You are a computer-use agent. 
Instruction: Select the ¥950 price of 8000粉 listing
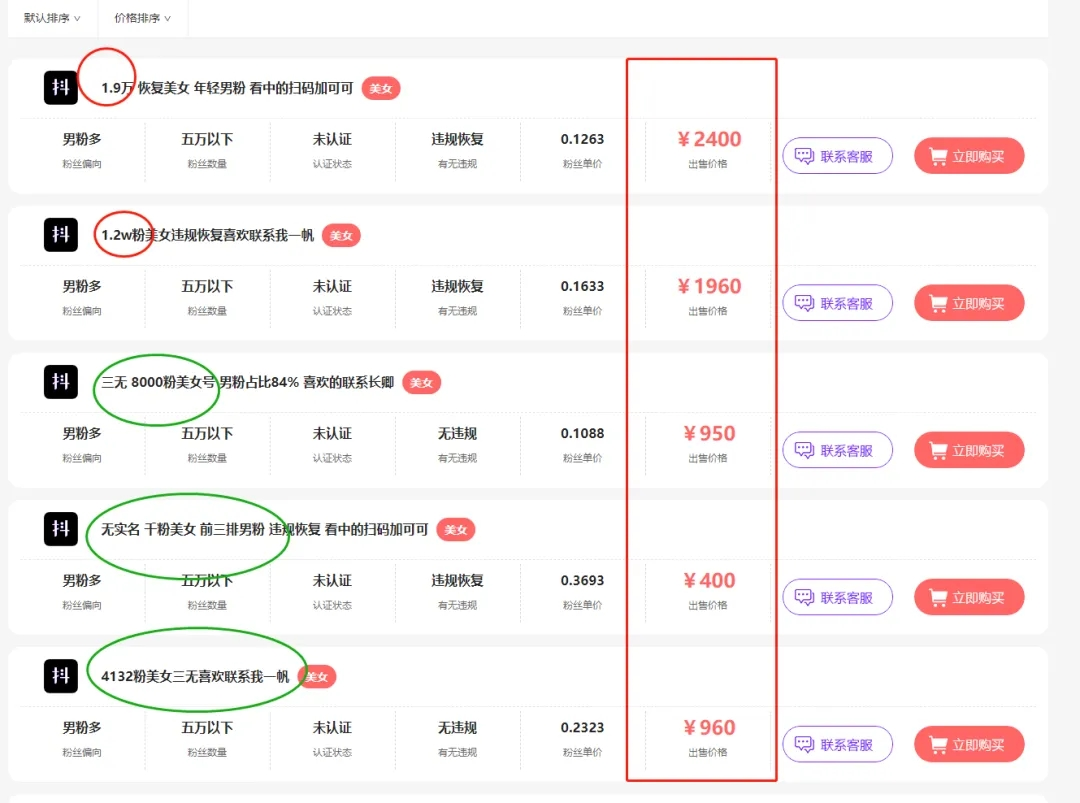[x=709, y=433]
